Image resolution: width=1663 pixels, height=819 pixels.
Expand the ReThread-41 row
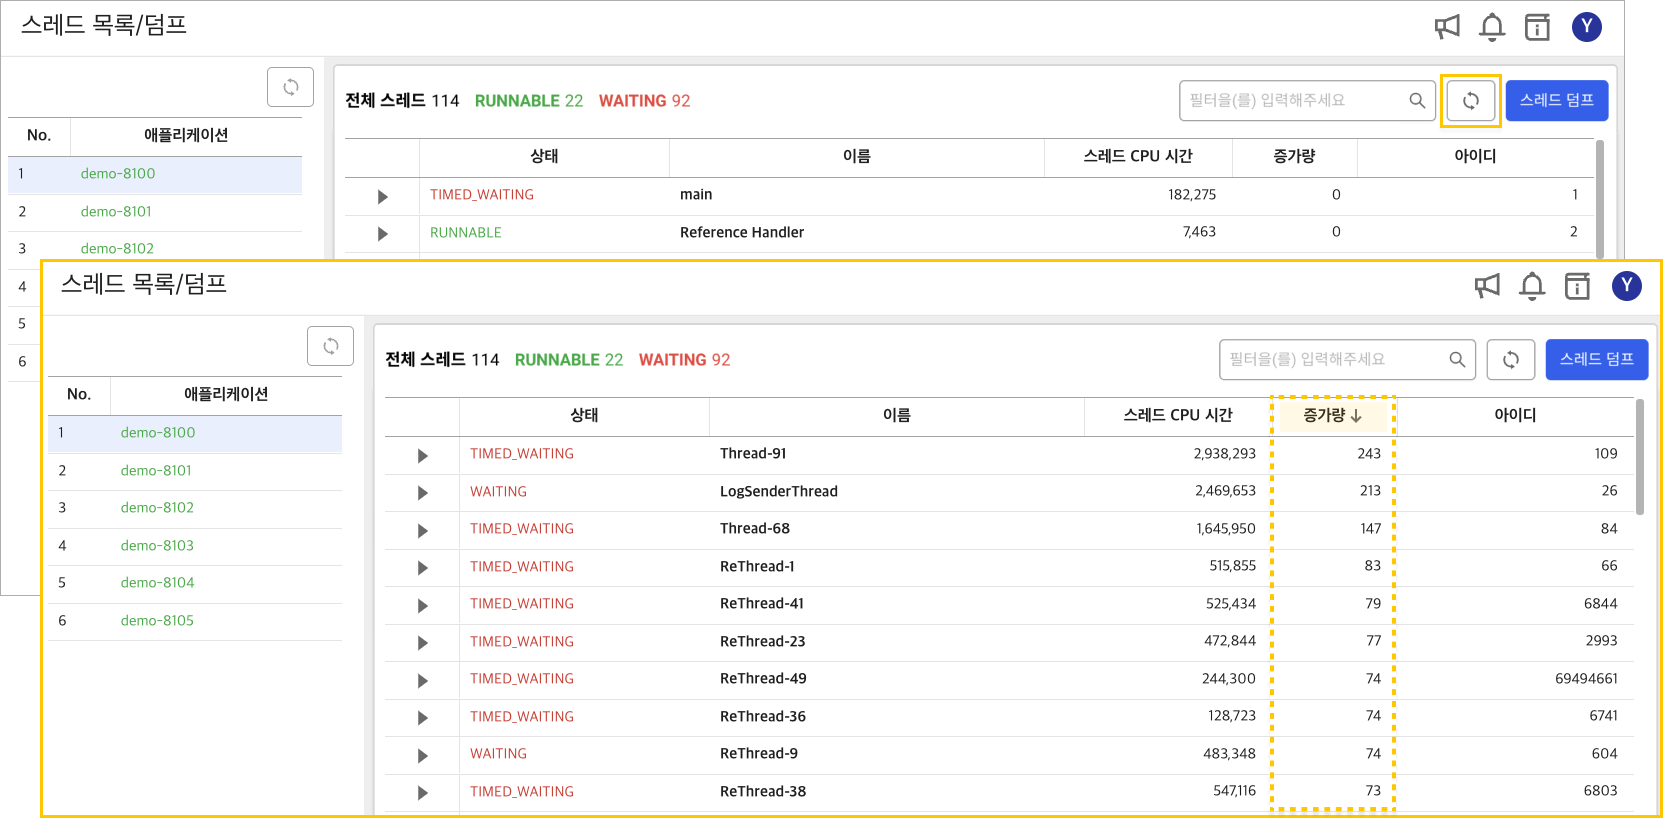423,606
